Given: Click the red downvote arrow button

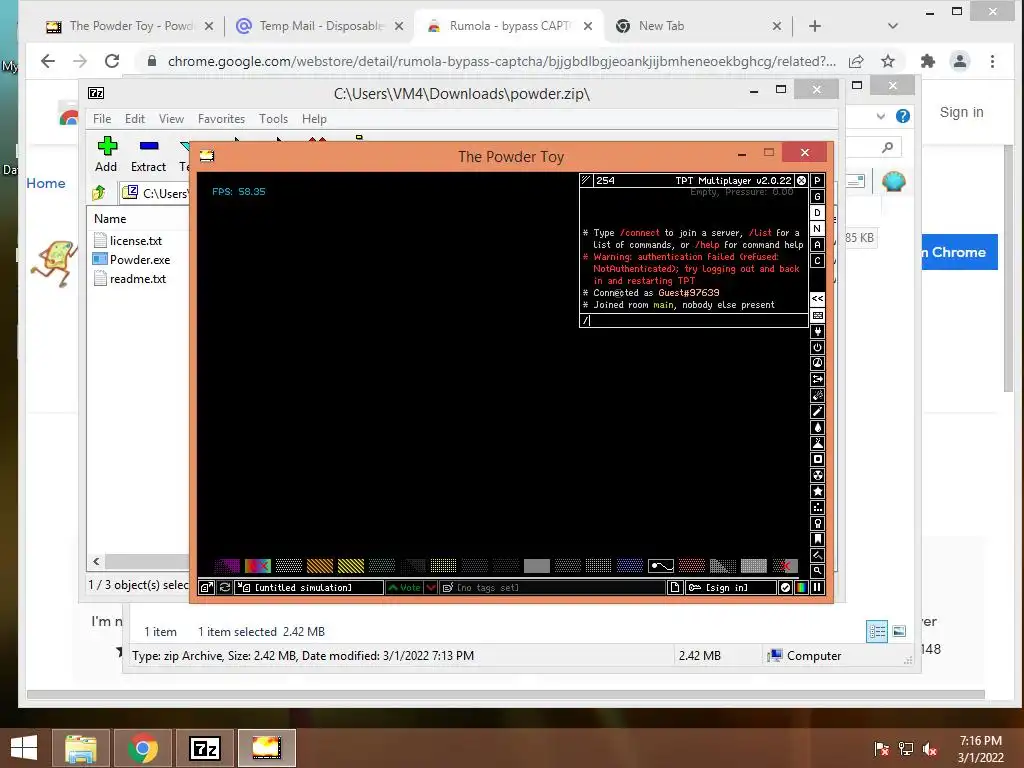Looking at the screenshot, I should coord(431,588).
